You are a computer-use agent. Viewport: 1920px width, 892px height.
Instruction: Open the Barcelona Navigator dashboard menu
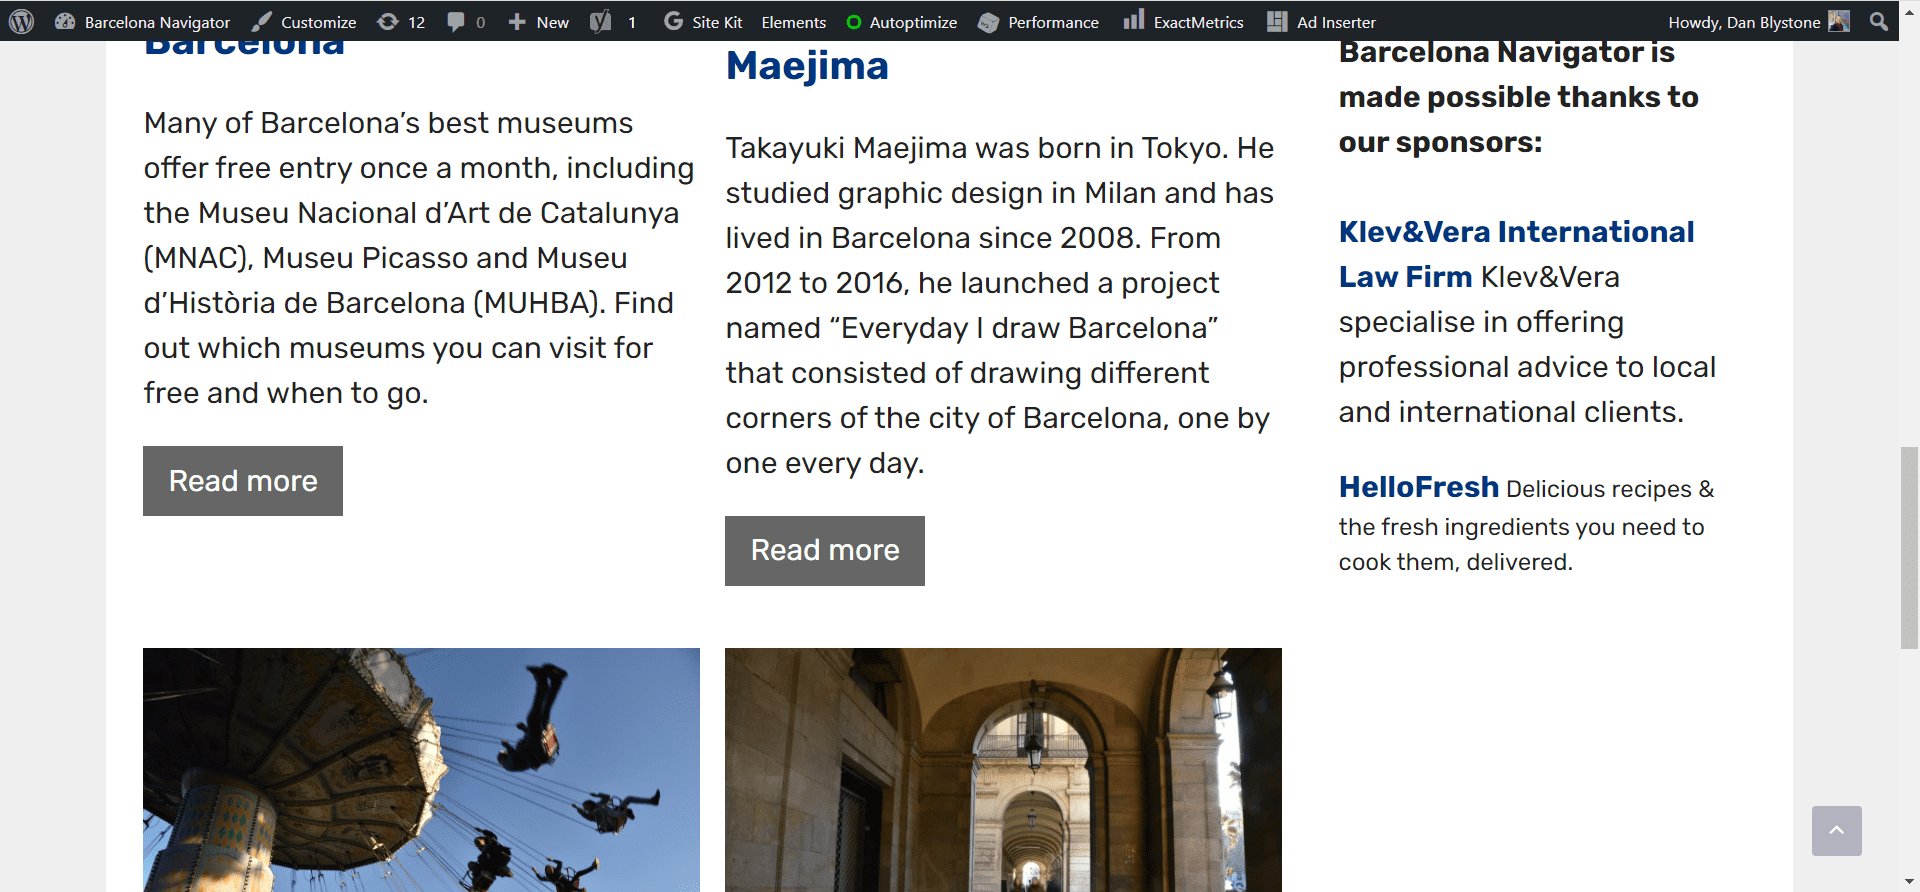143,22
